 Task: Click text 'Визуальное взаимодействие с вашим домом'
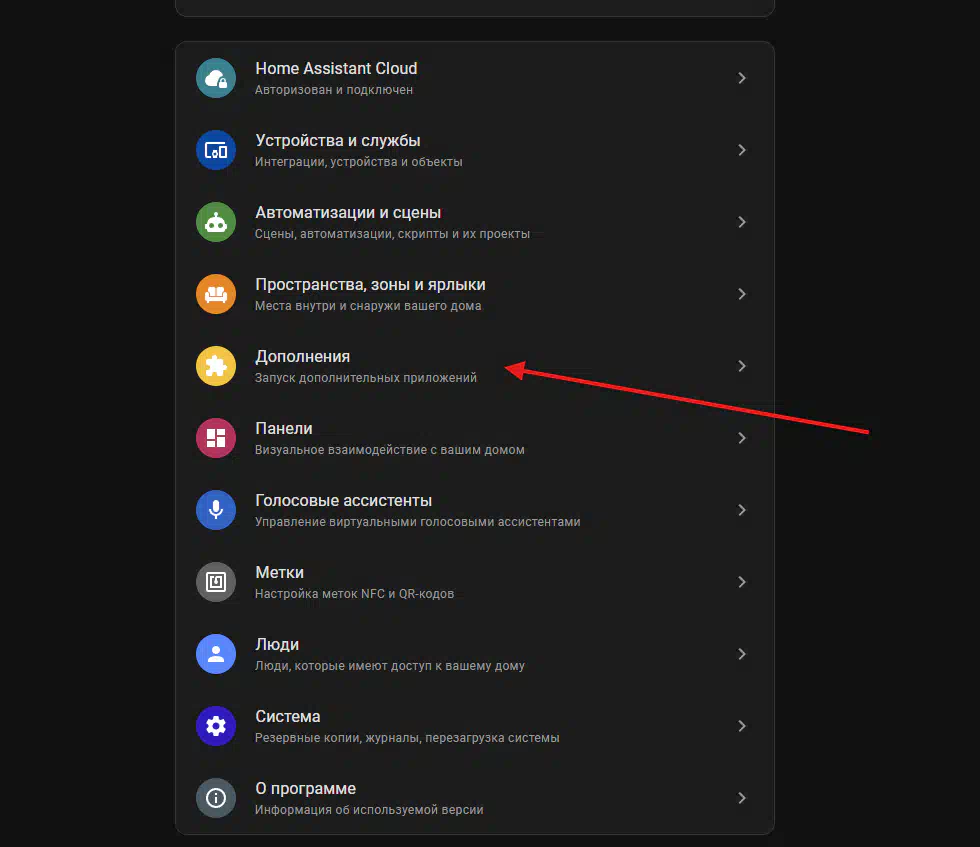[390, 449]
